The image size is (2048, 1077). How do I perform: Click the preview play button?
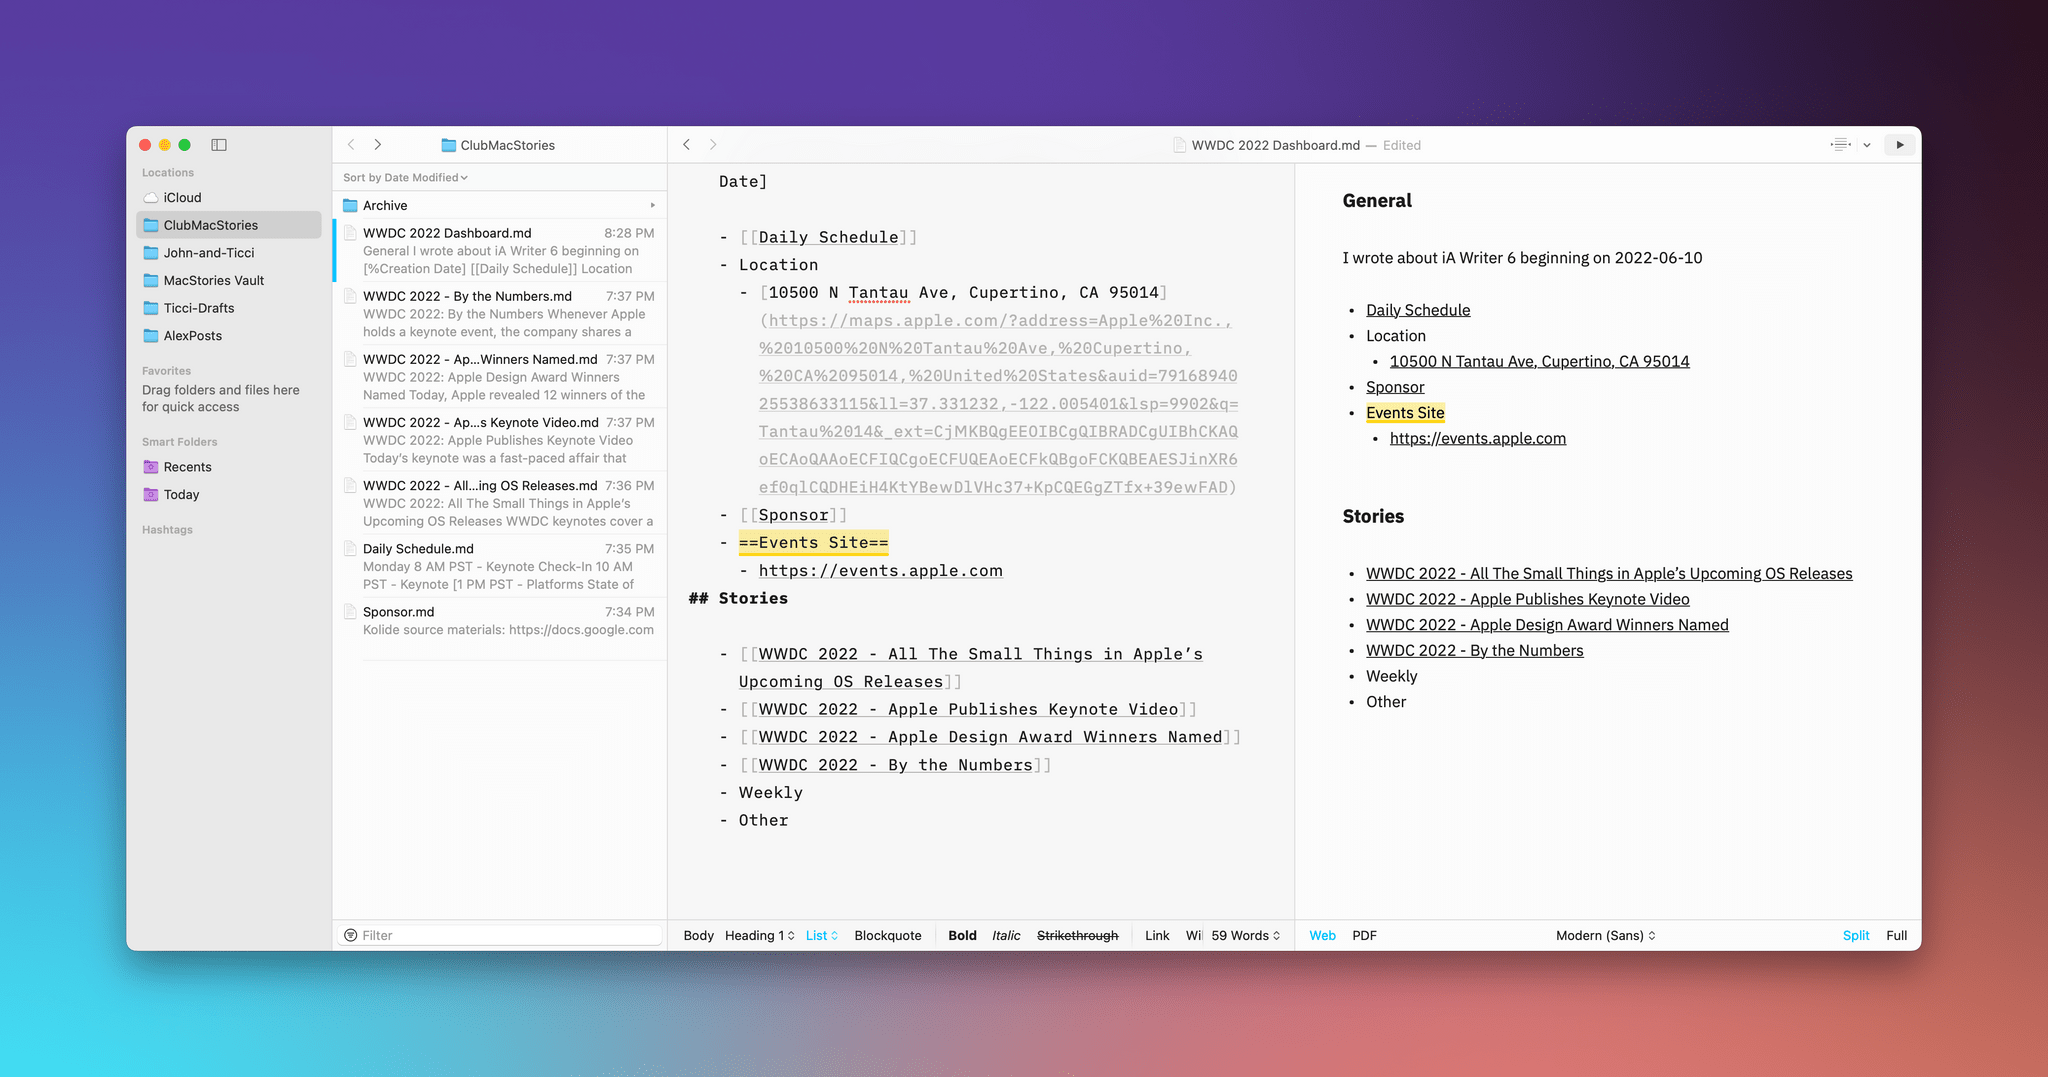(x=1899, y=145)
